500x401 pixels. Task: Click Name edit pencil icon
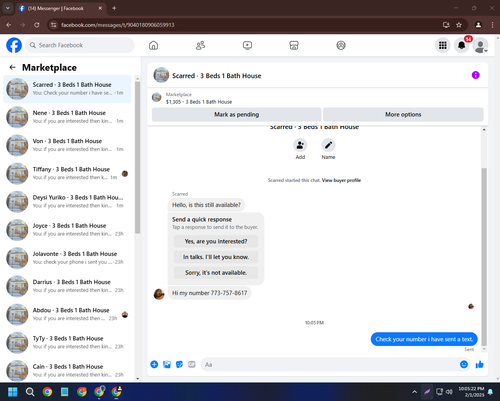point(328,145)
